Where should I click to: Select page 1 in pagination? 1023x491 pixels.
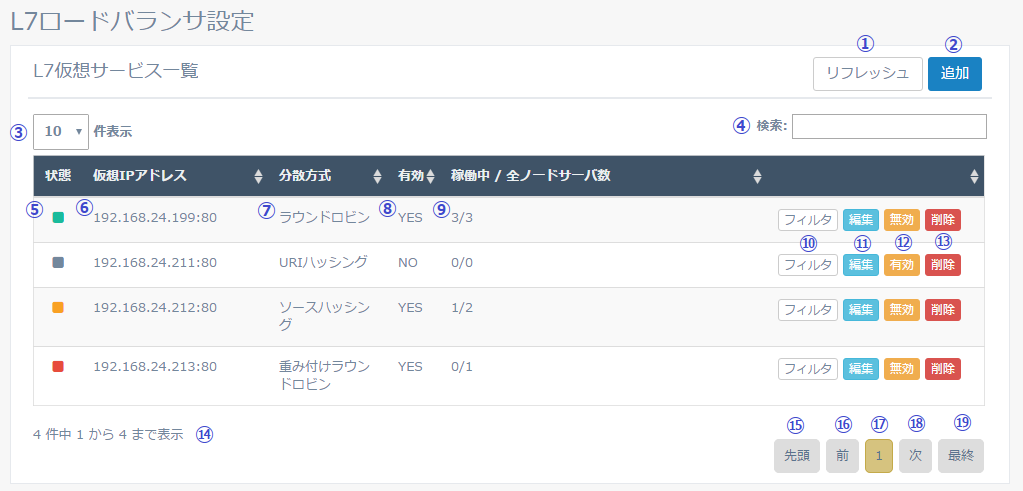[879, 456]
